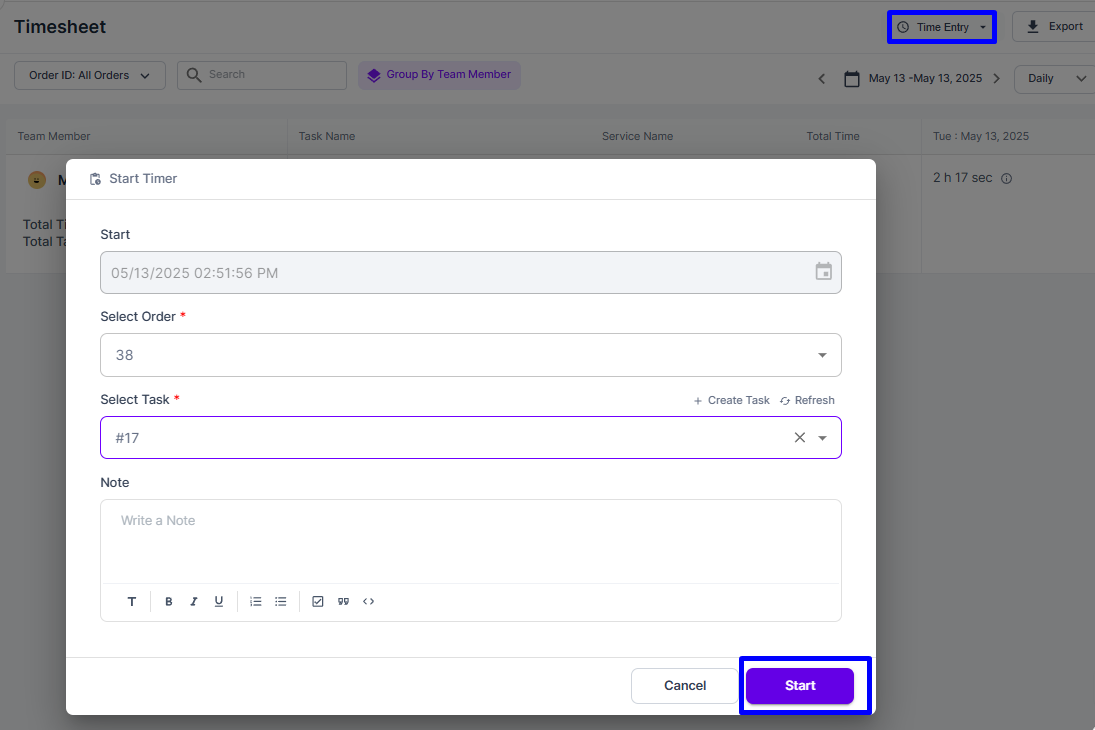Open text heading style tool

tap(132, 602)
